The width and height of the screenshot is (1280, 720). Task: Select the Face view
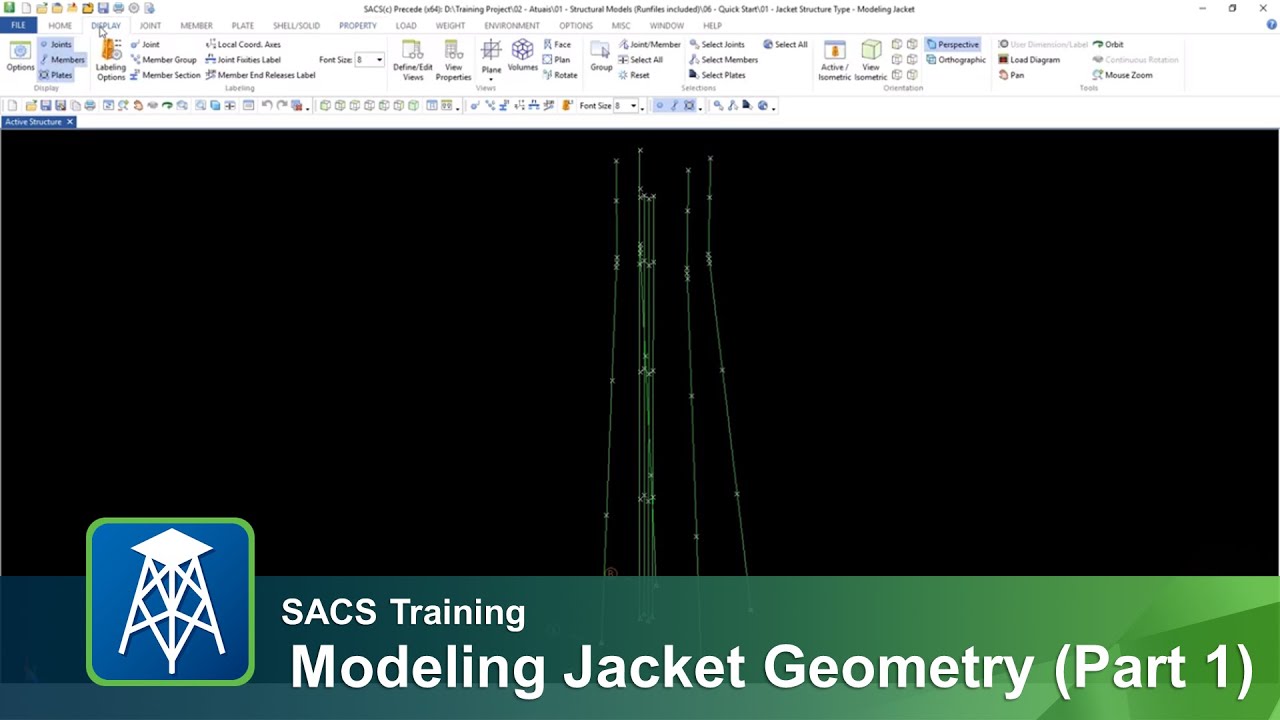coord(557,44)
